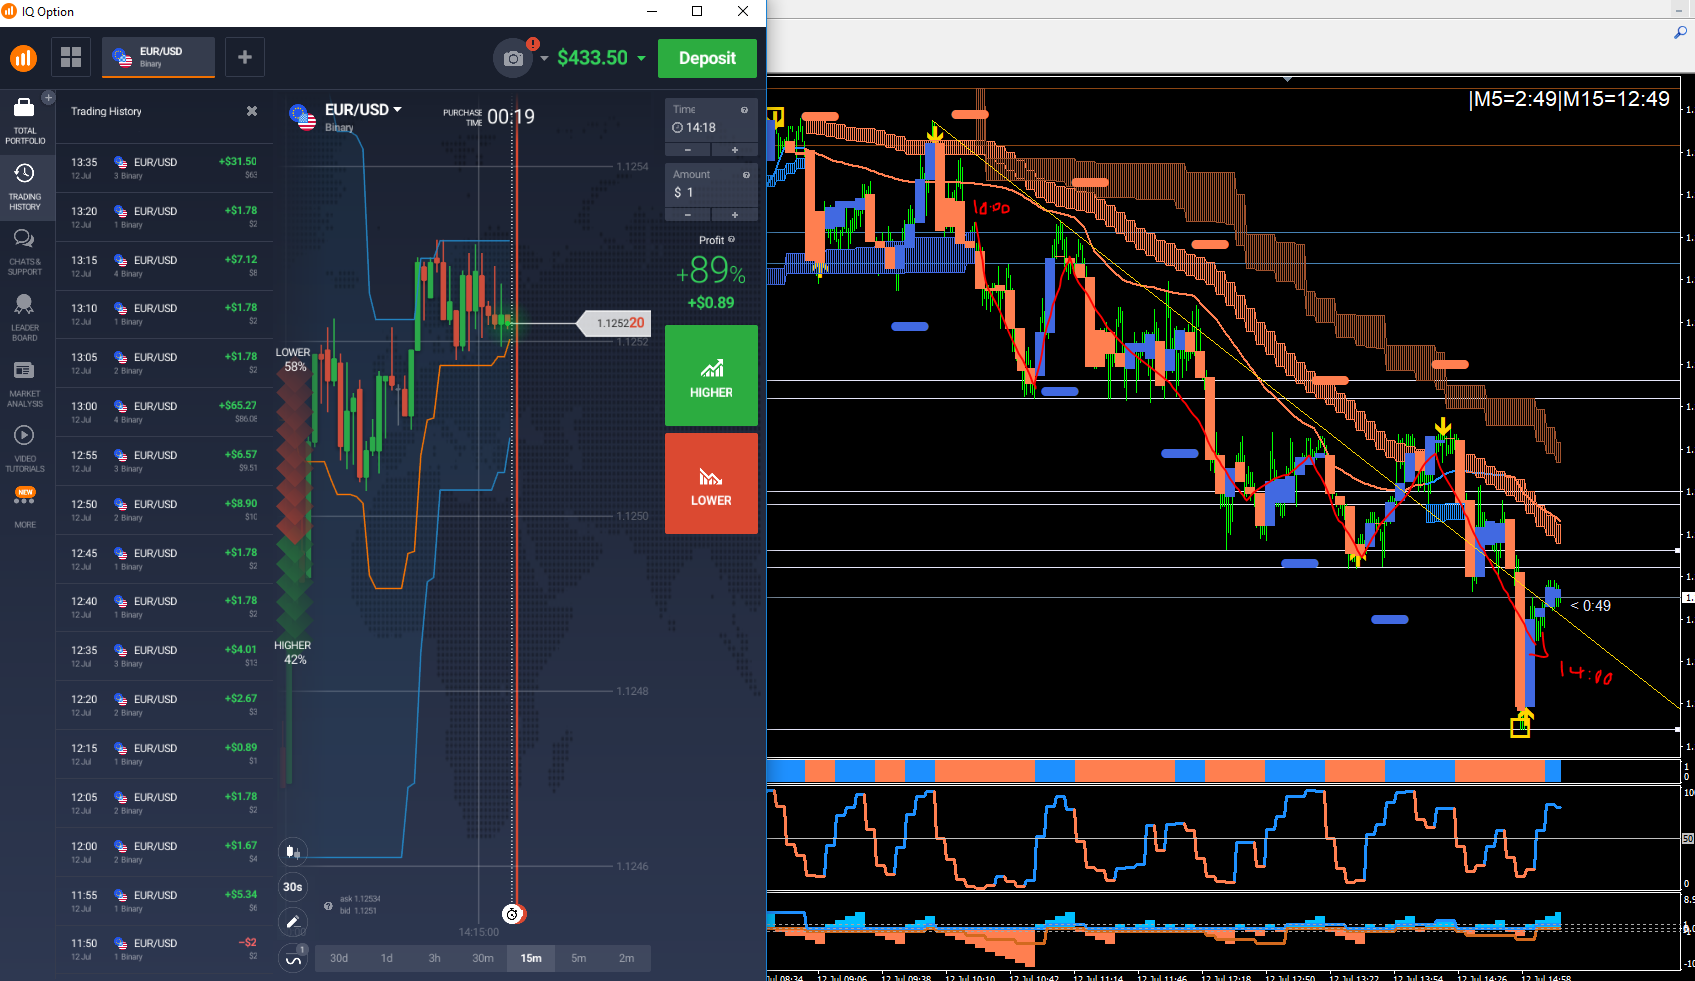Screen dimensions: 1695x981
Task: Open the 13:20 EUR/USD history row
Action: click(164, 217)
